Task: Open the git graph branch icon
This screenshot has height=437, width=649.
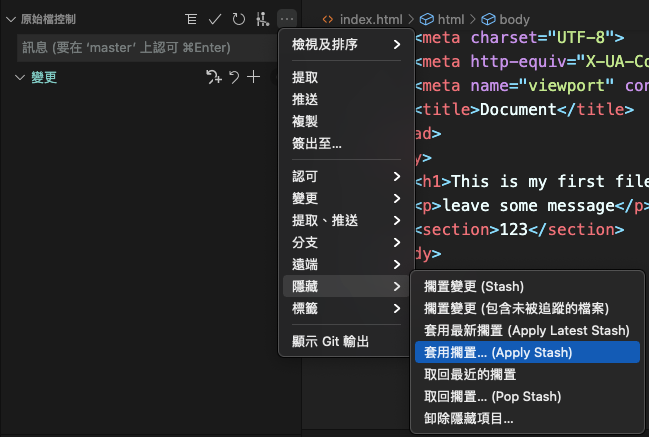Action: [x=262, y=19]
